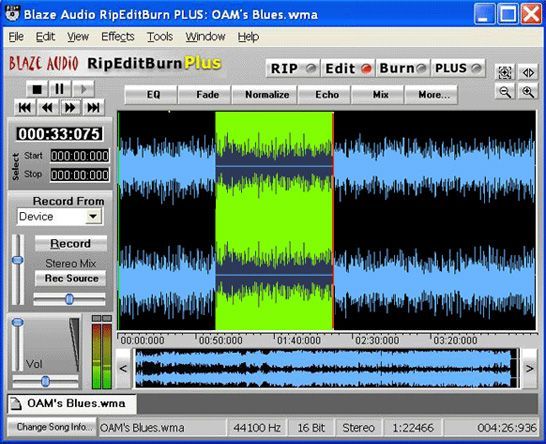
Task: Switch to Burn mode
Action: (x=403, y=68)
